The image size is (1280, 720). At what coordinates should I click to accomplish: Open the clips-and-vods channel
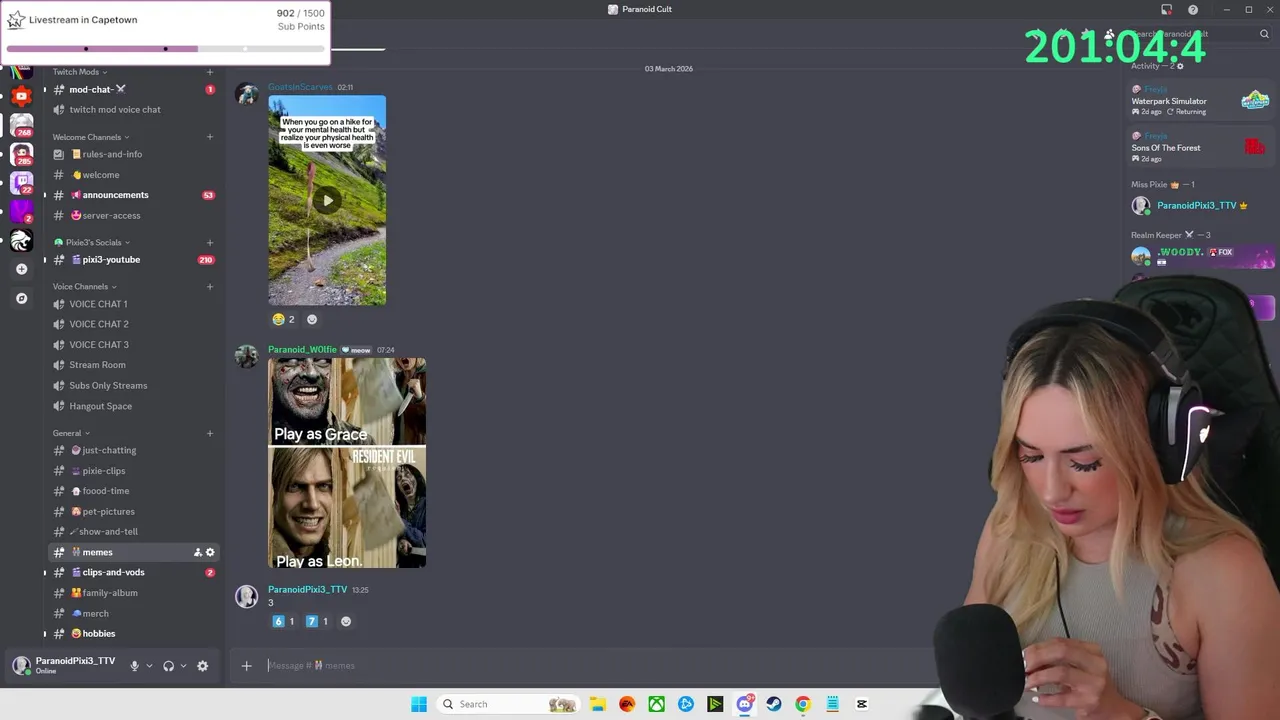pyautogui.click(x=133, y=572)
